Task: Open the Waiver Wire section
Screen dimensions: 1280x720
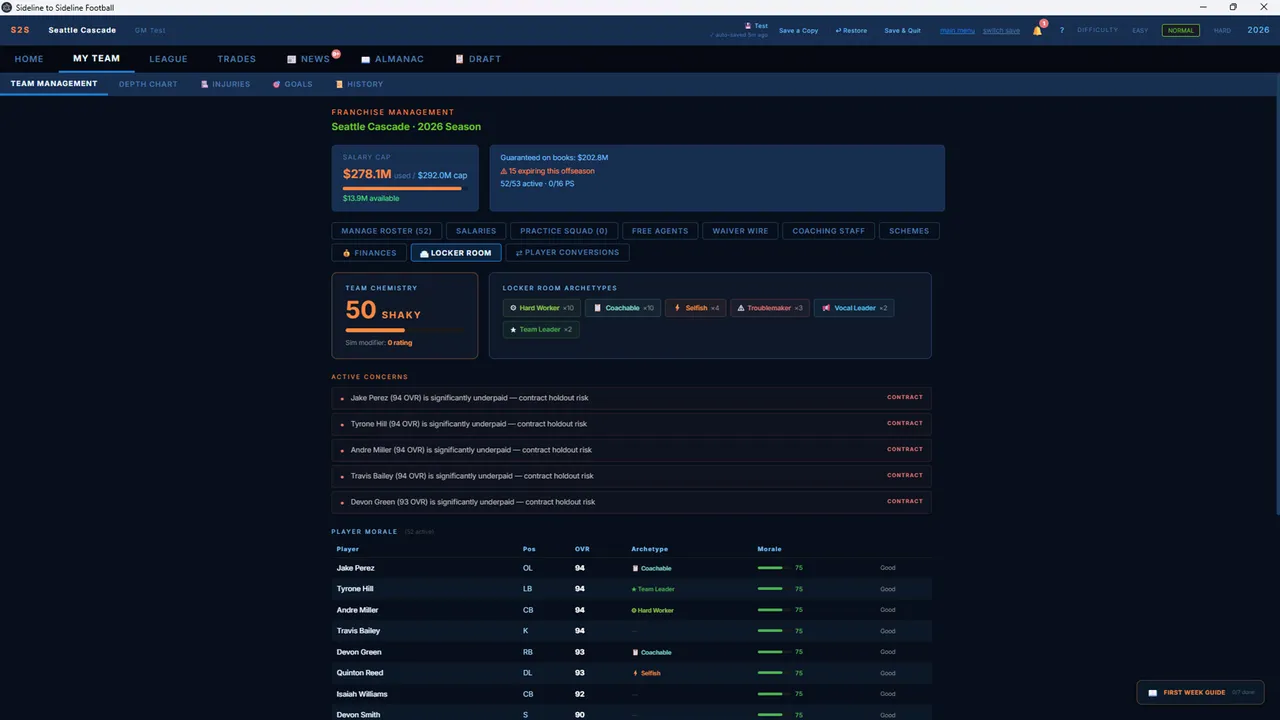Action: 740,231
